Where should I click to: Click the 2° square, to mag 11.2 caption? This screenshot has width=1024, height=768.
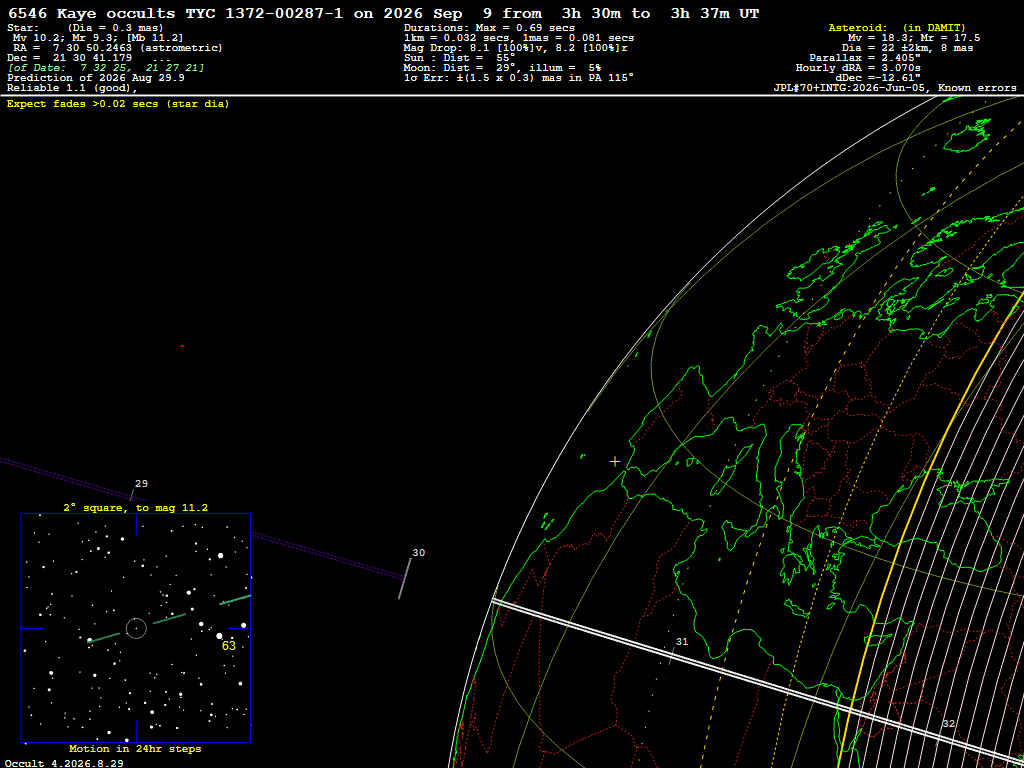click(136, 507)
